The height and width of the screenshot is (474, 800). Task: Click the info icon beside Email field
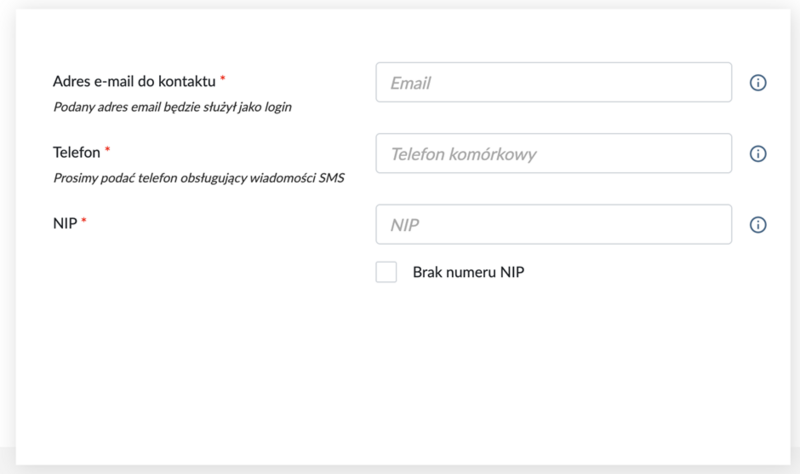(757, 83)
